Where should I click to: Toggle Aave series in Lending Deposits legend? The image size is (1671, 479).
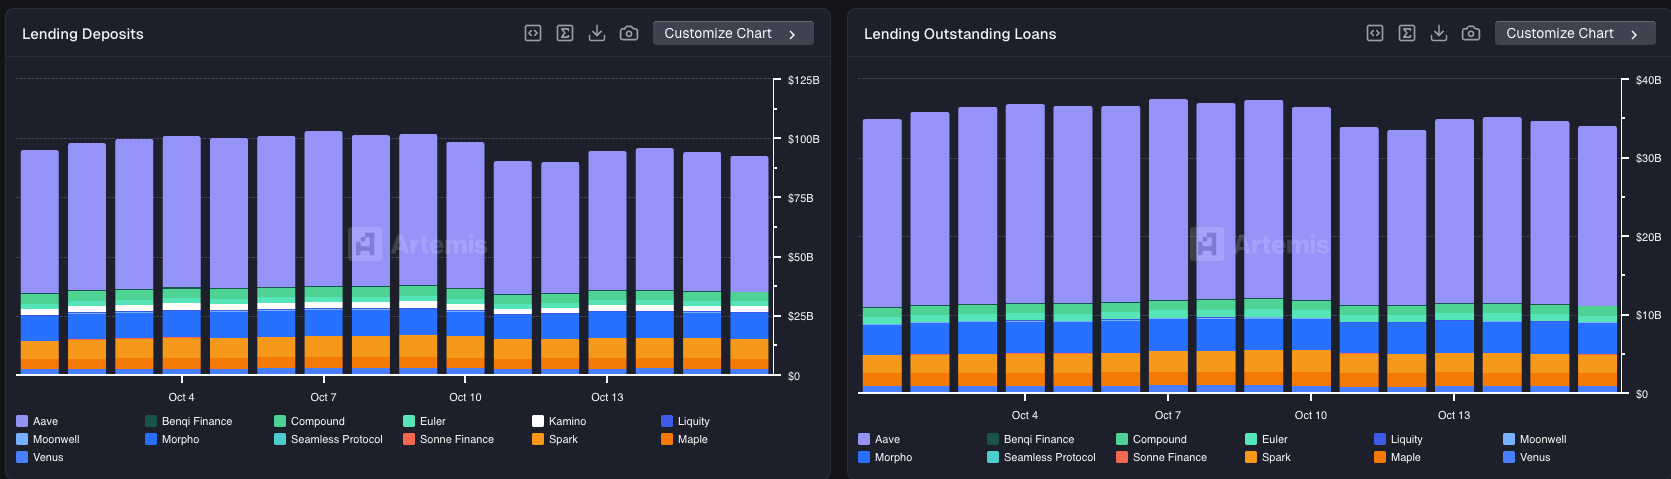click(37, 421)
